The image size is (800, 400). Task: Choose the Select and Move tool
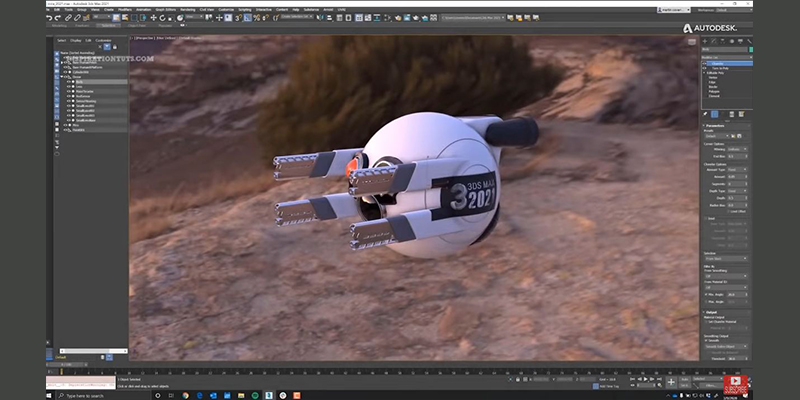(x=154, y=18)
